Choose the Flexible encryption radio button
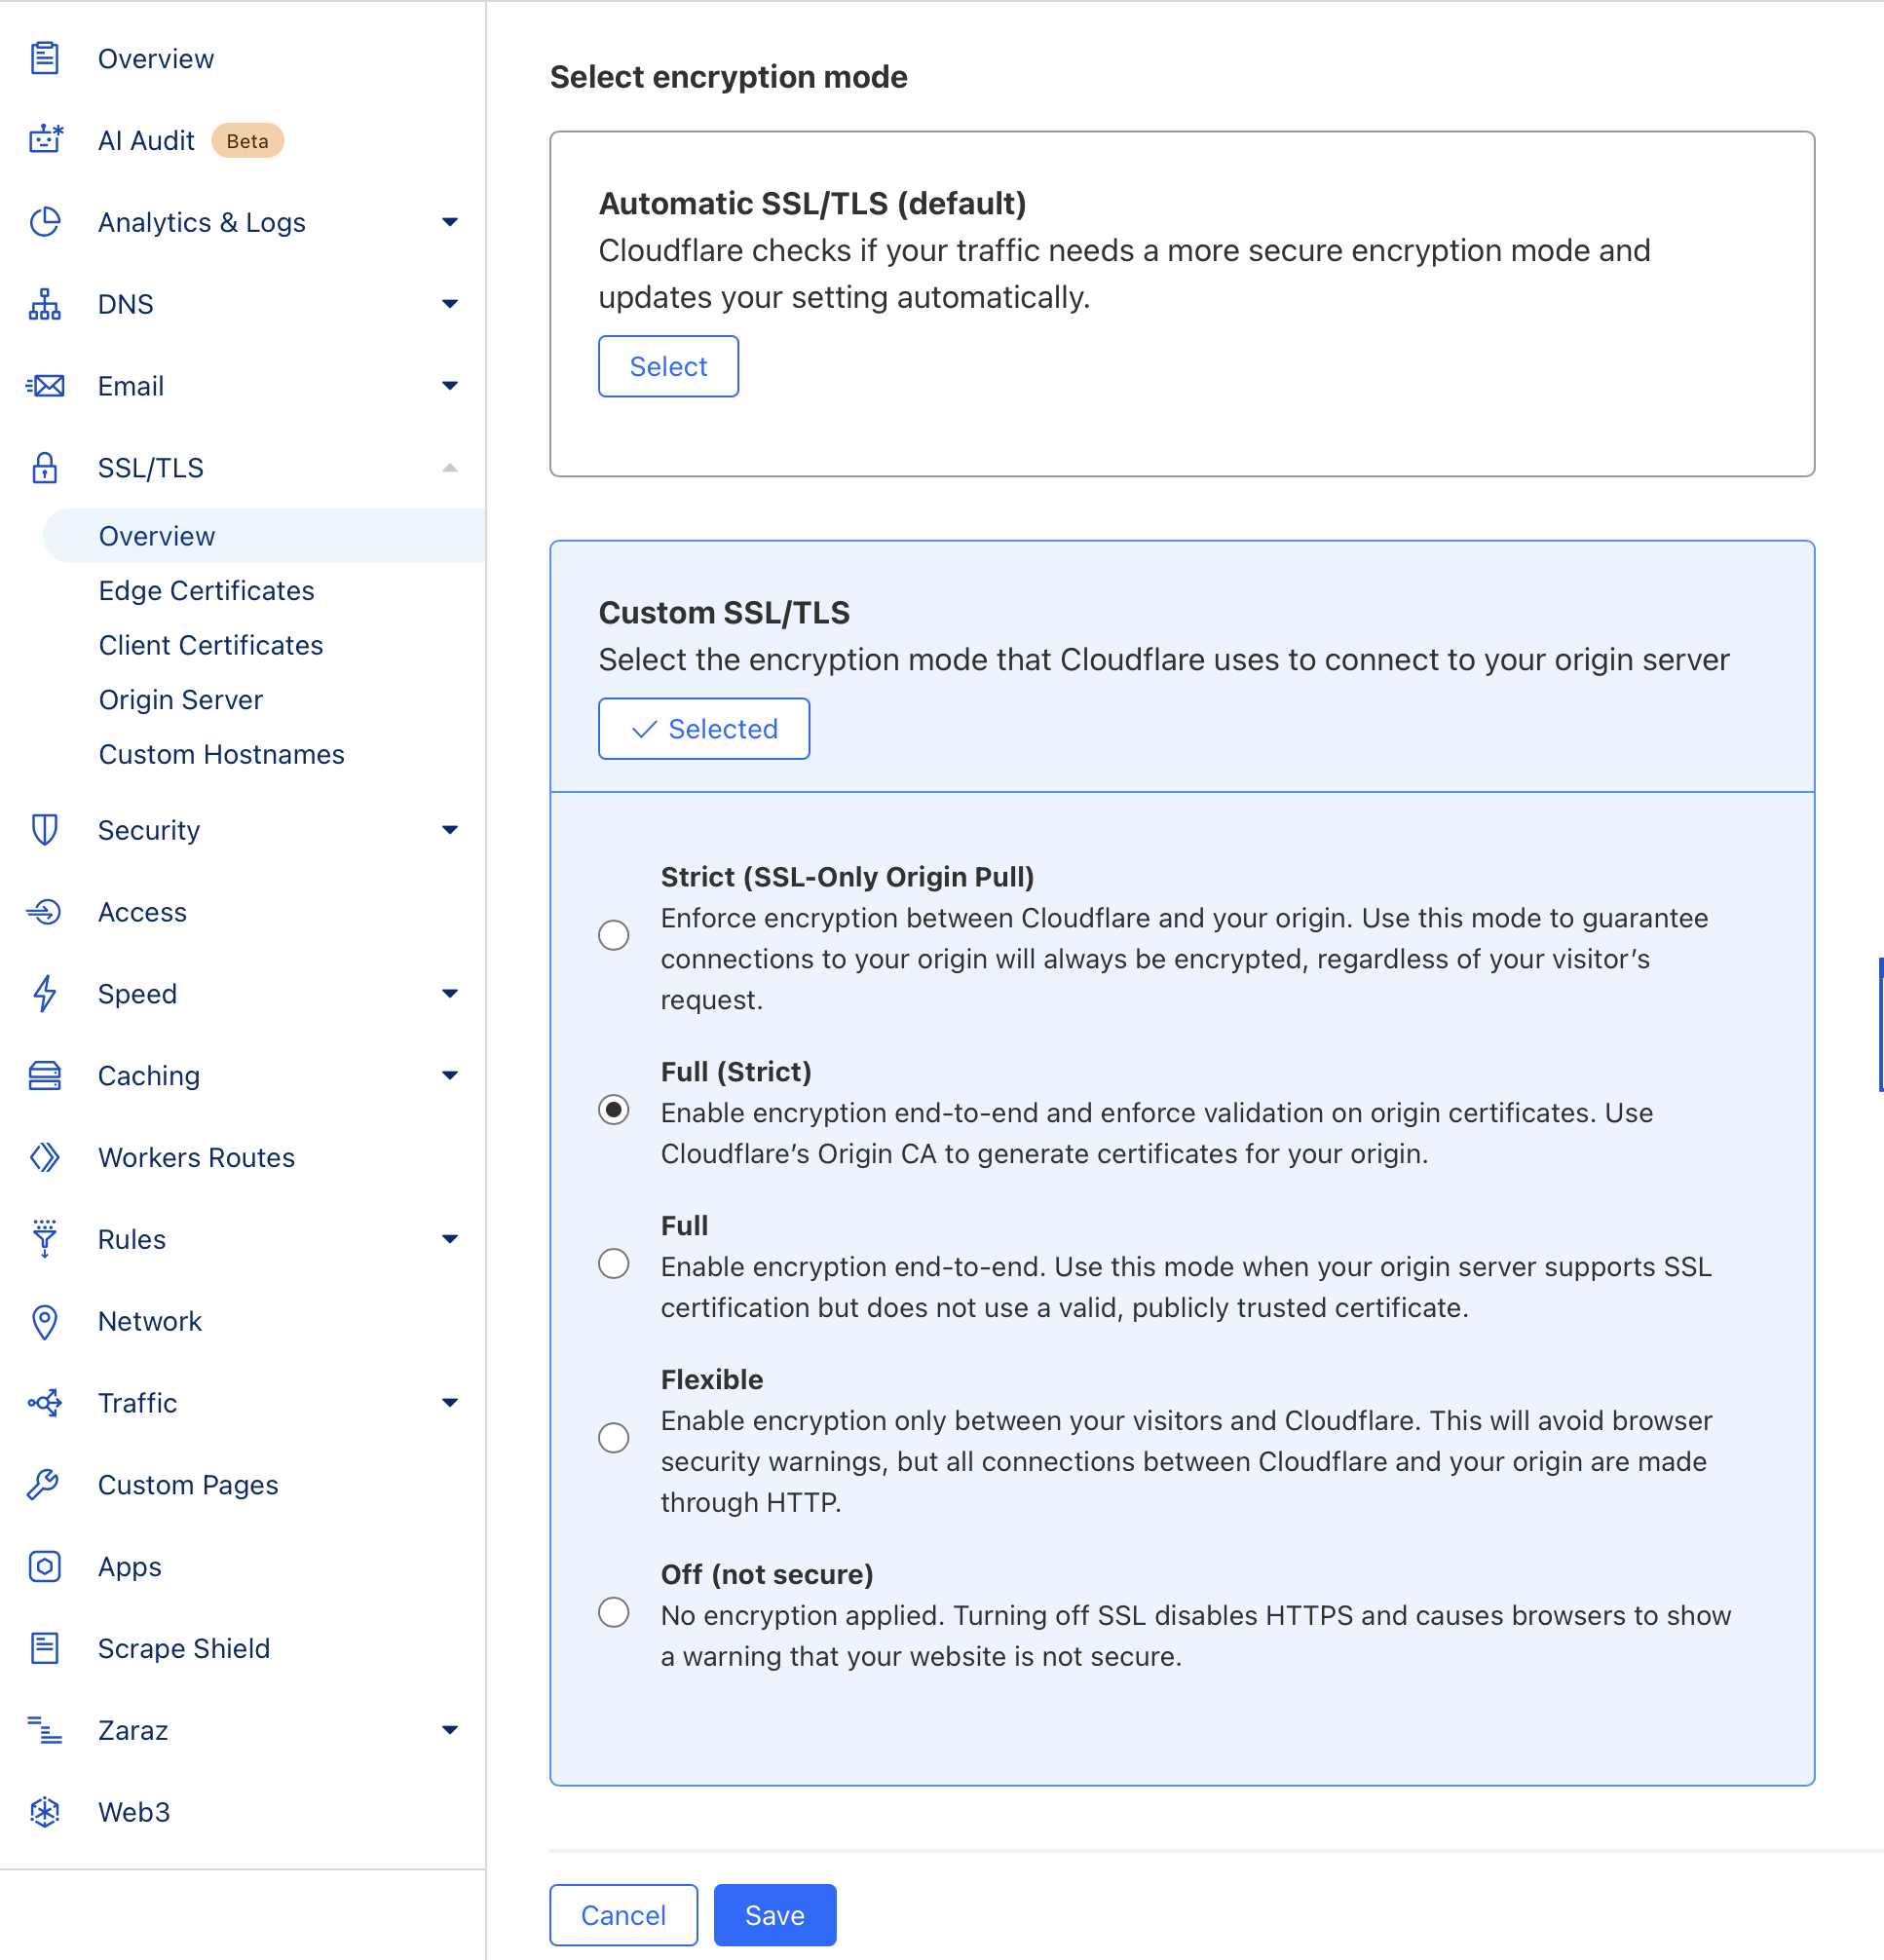 613,1438
